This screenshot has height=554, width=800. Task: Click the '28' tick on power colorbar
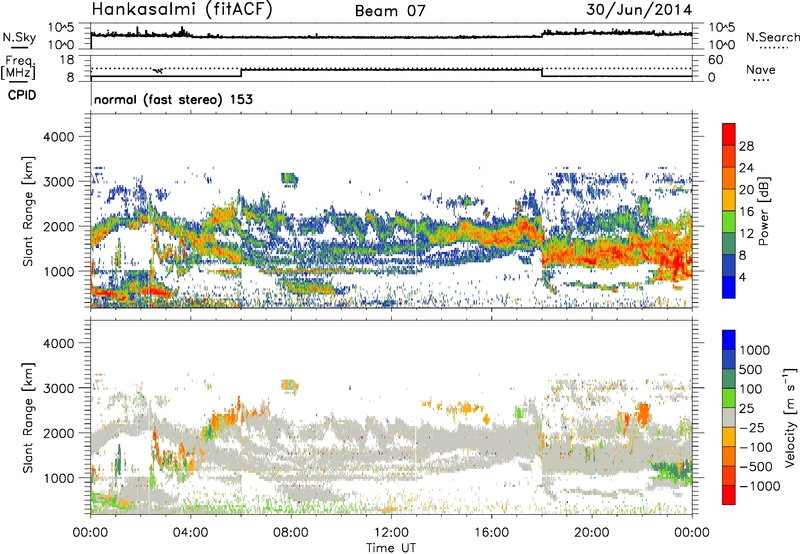click(x=746, y=146)
